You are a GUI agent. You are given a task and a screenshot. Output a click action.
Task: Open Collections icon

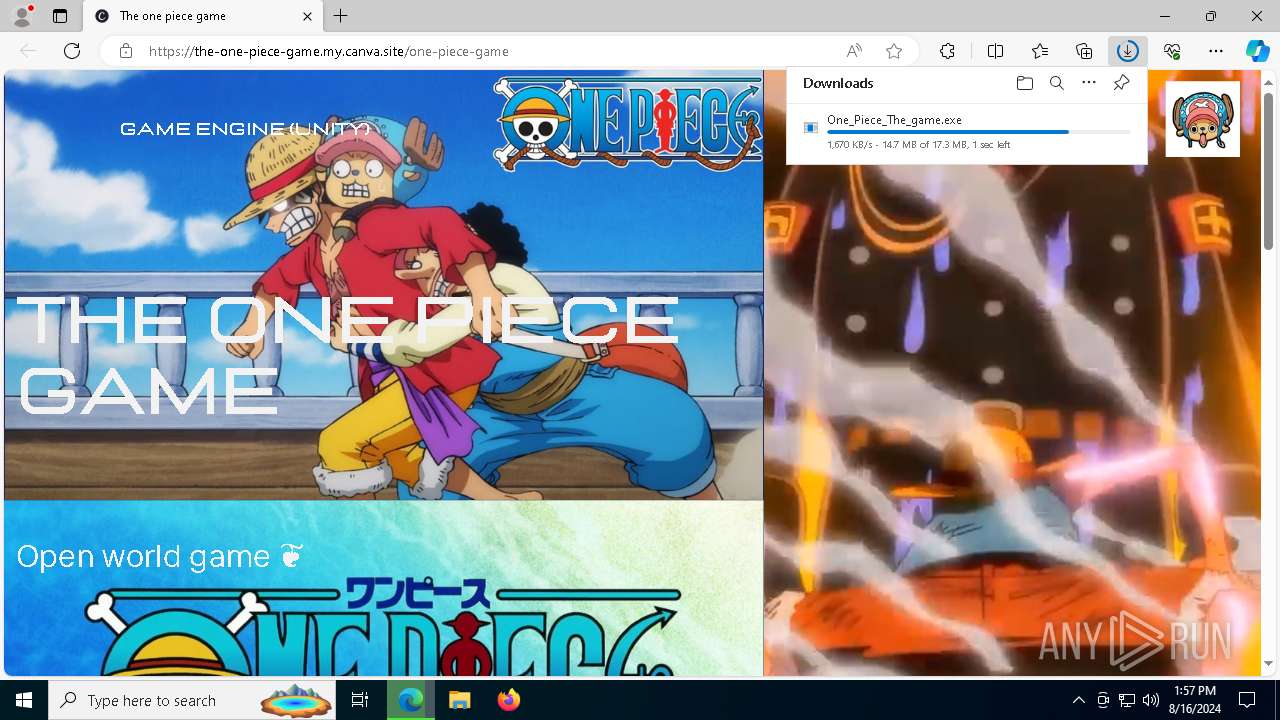click(1084, 51)
